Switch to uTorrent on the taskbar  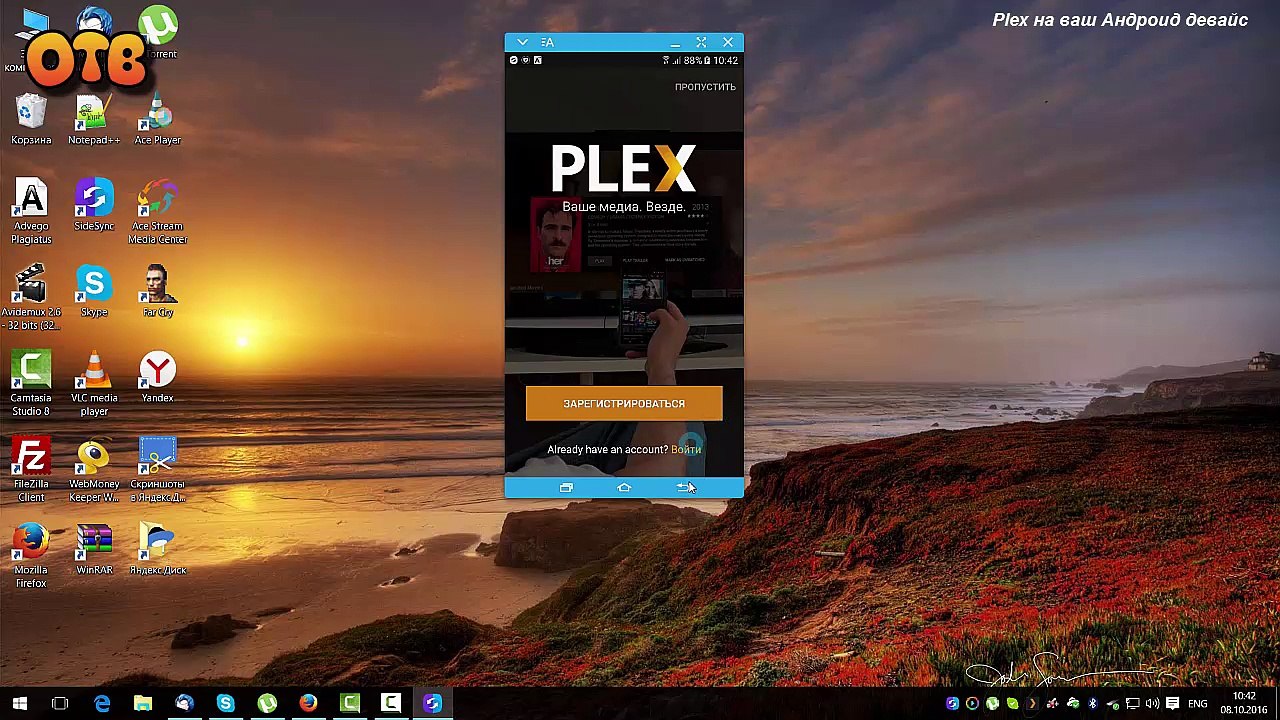267,704
